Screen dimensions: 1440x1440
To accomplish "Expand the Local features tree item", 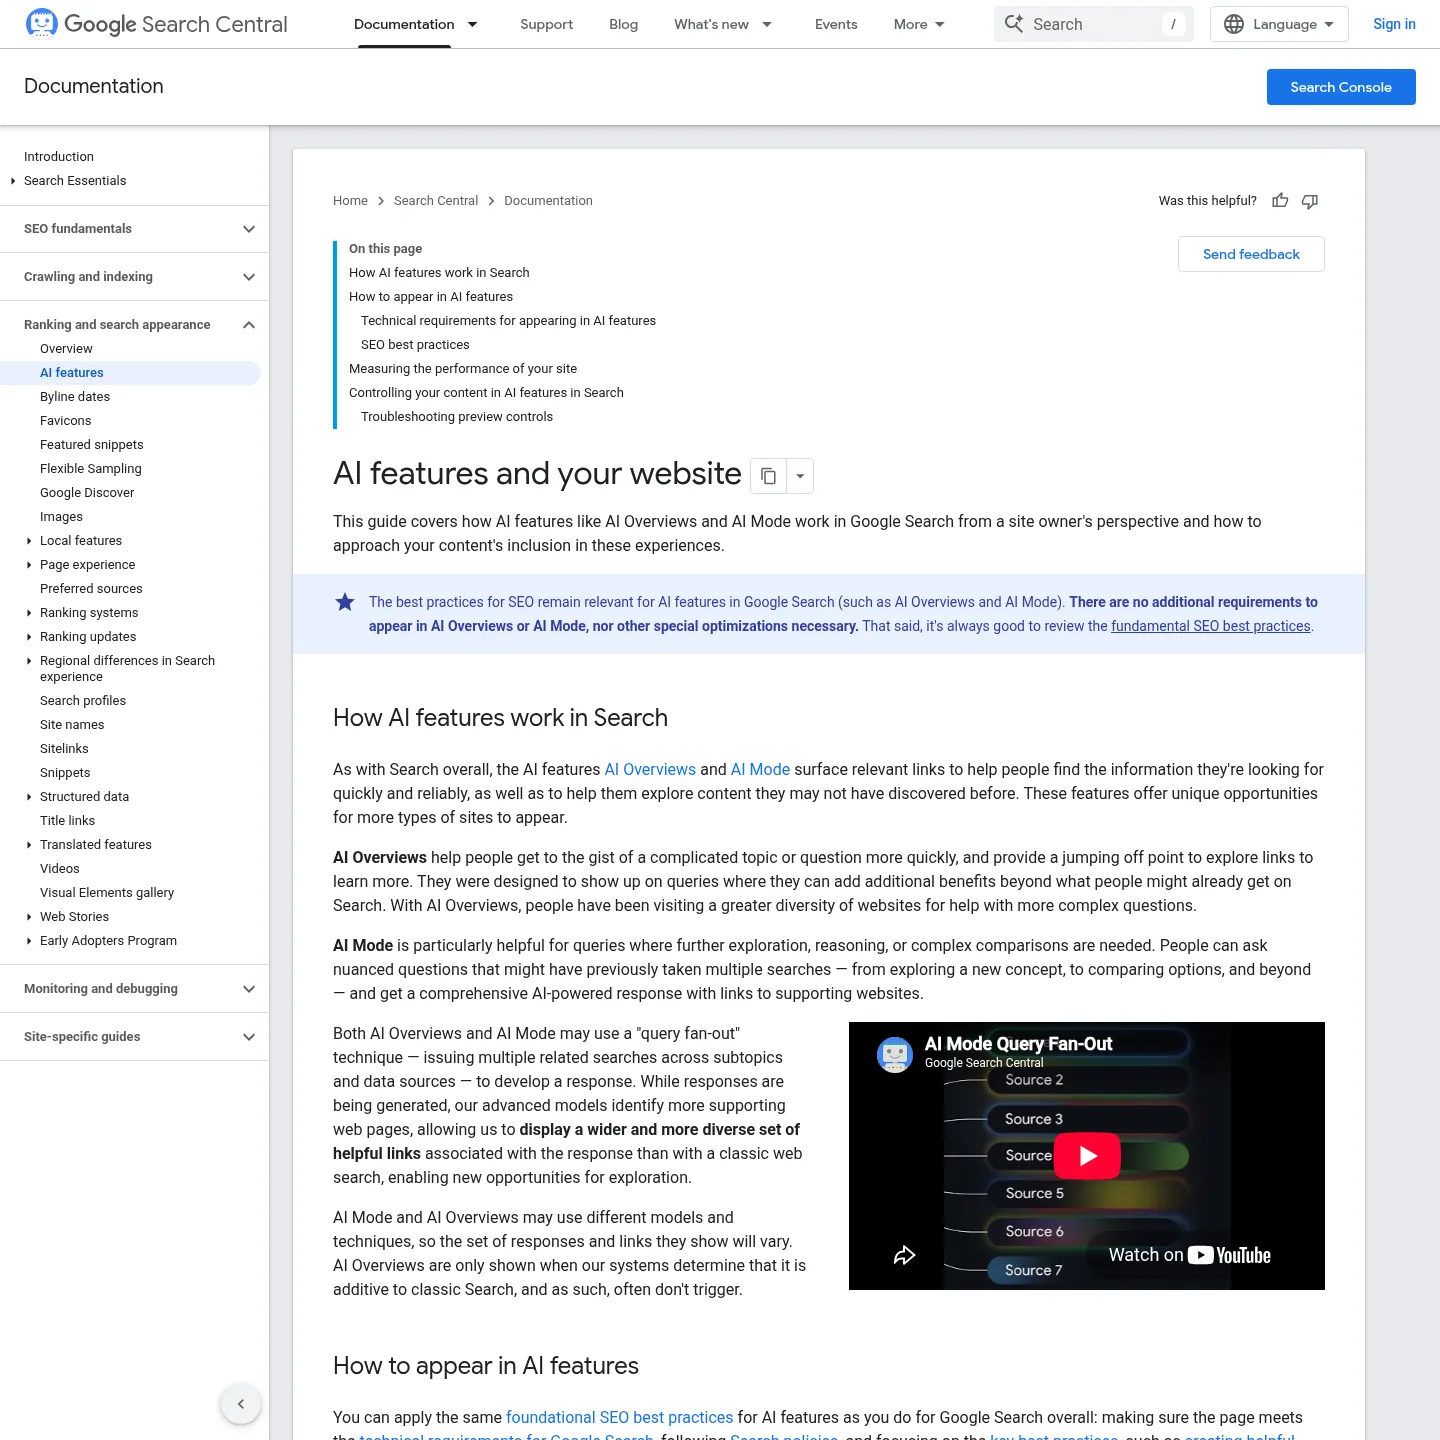I will [x=29, y=541].
